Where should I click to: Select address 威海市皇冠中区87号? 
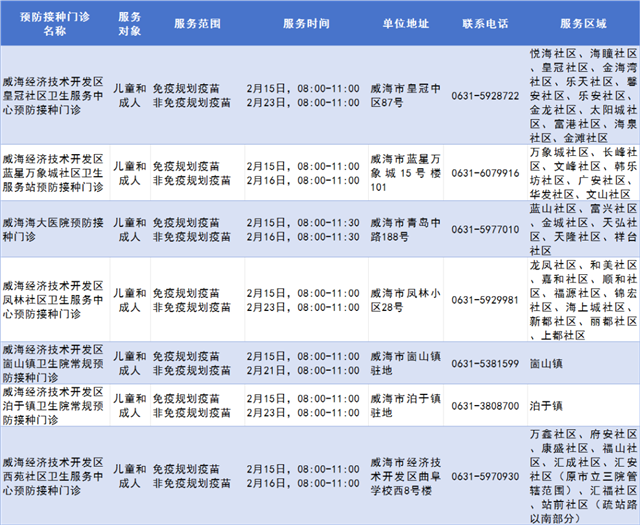(x=401, y=95)
